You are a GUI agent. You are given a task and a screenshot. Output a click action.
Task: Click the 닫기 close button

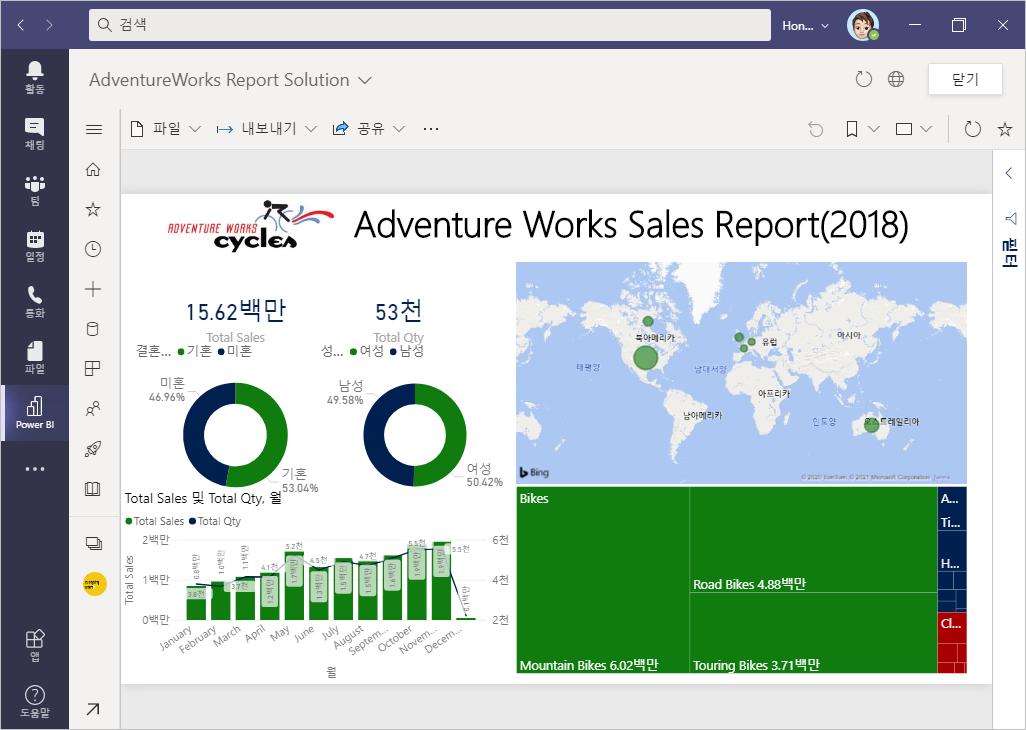965,79
